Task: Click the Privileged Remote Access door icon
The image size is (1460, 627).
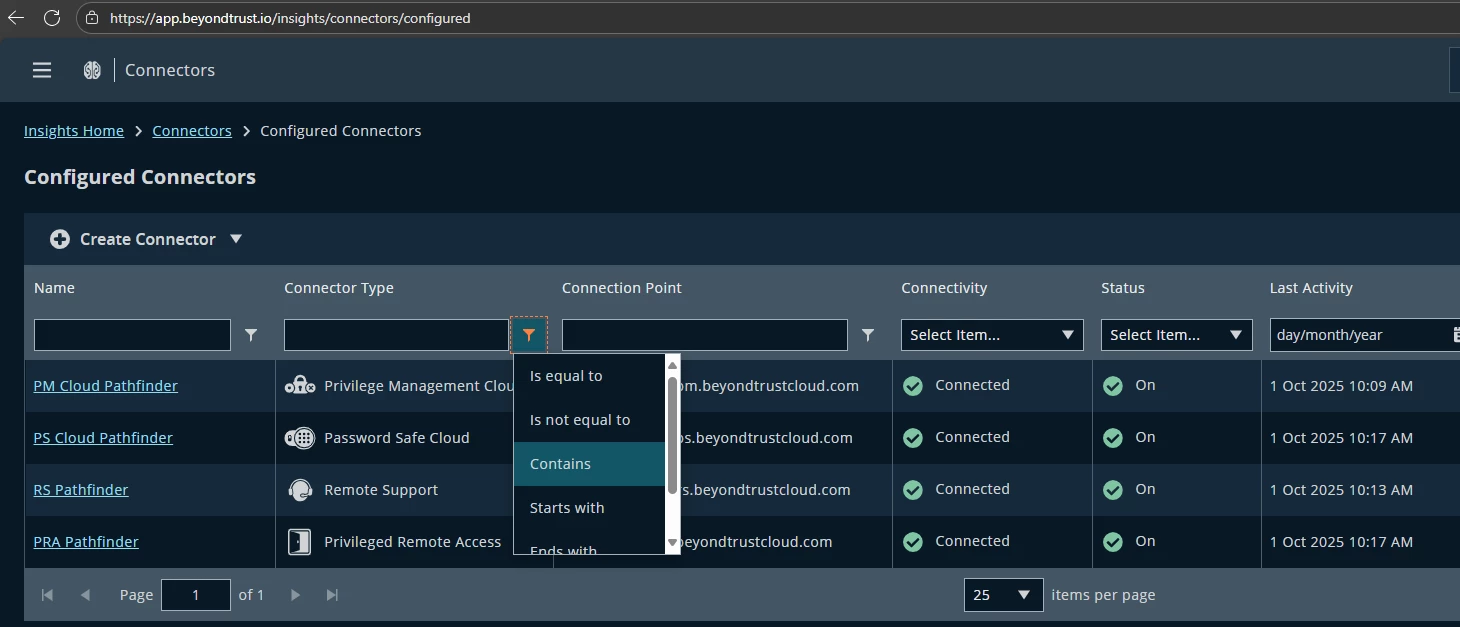Action: click(x=299, y=542)
